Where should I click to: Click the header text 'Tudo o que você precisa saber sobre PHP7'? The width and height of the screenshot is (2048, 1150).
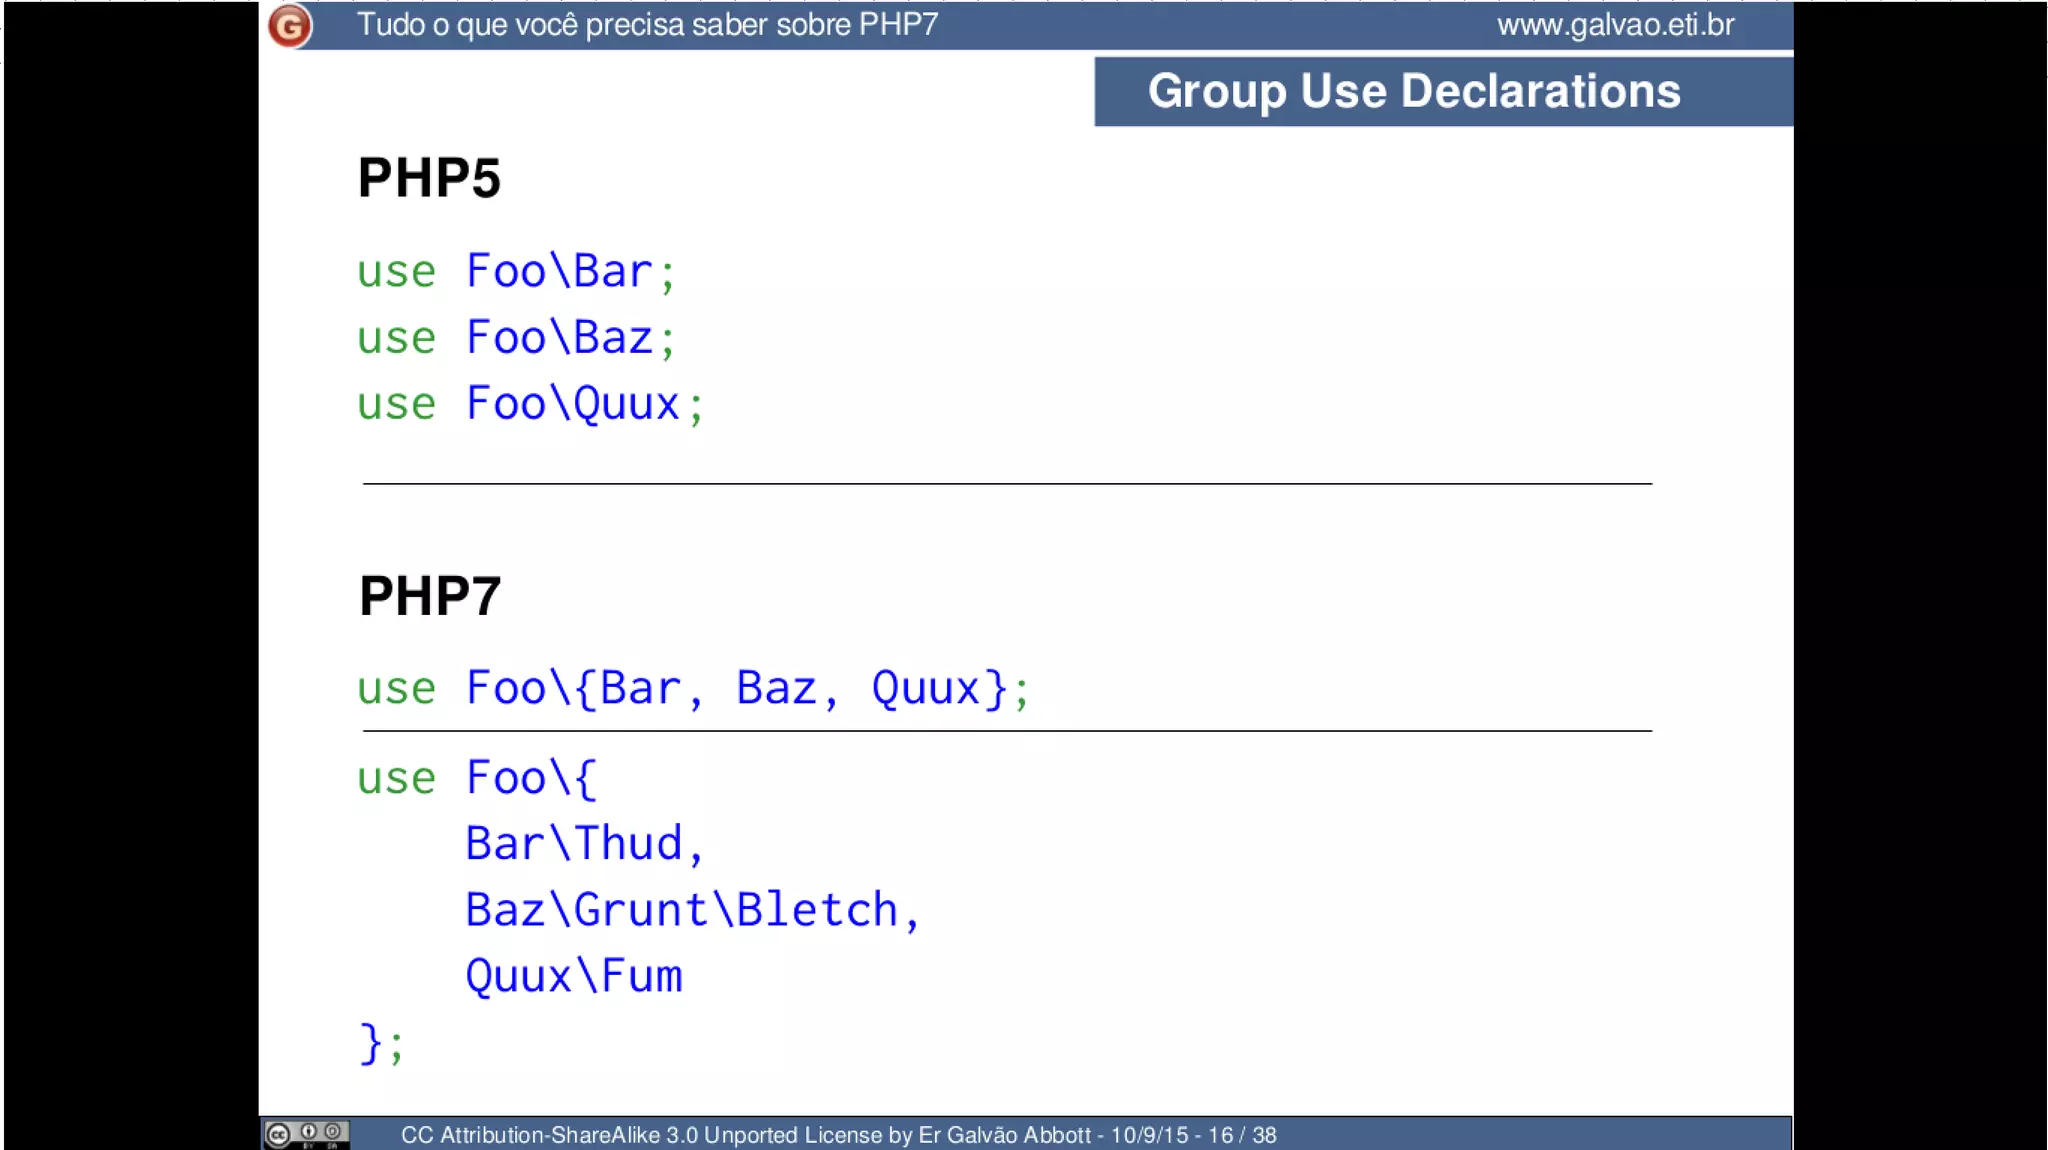(x=647, y=25)
